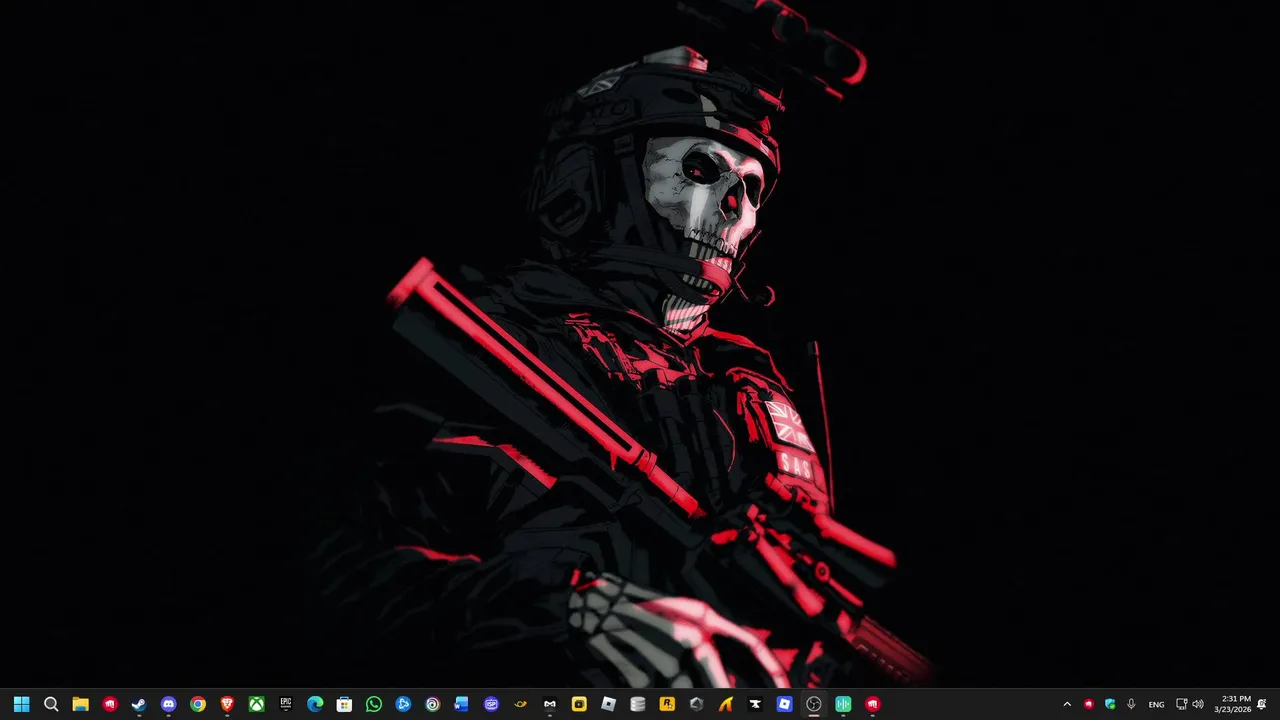Open WhatsApp from the taskbar
Image resolution: width=1280 pixels, height=720 pixels.
[374, 704]
